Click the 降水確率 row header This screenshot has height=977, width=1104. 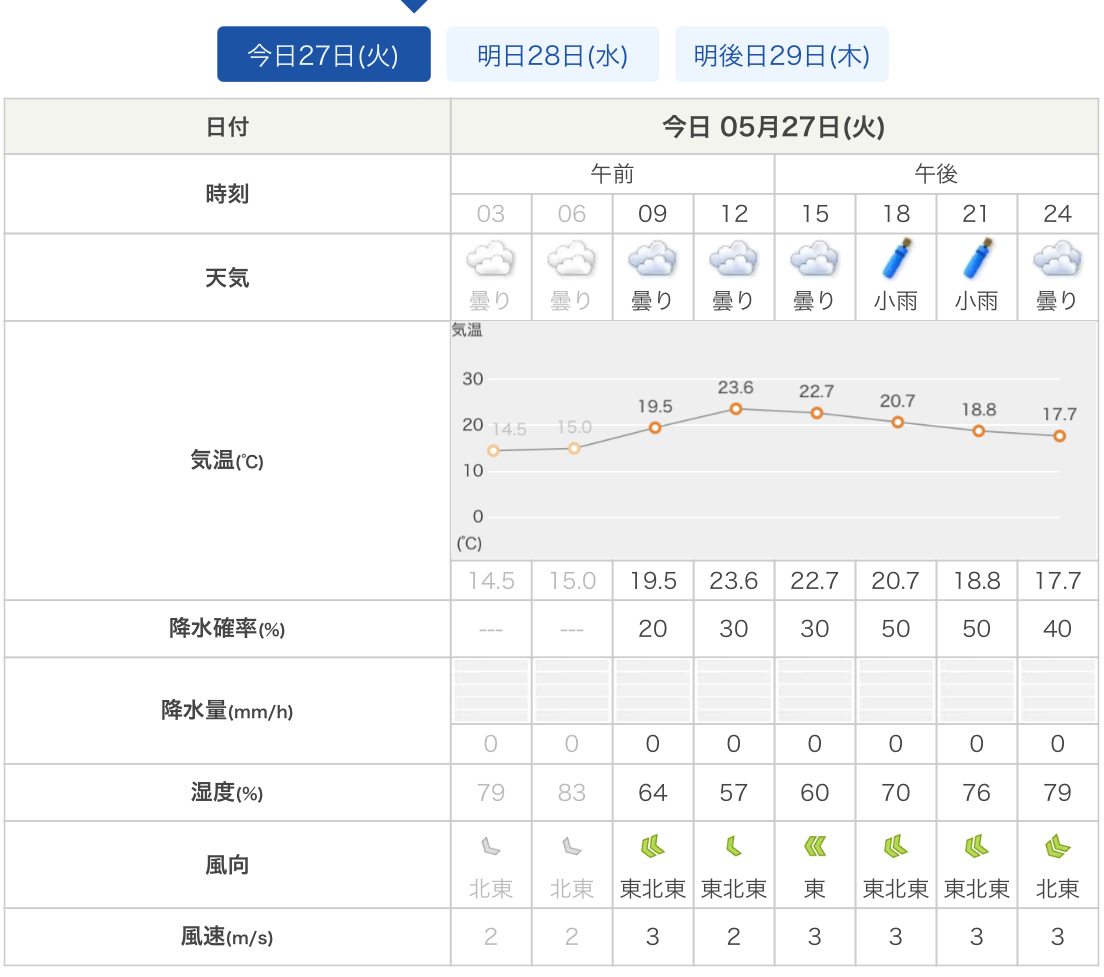point(227,629)
